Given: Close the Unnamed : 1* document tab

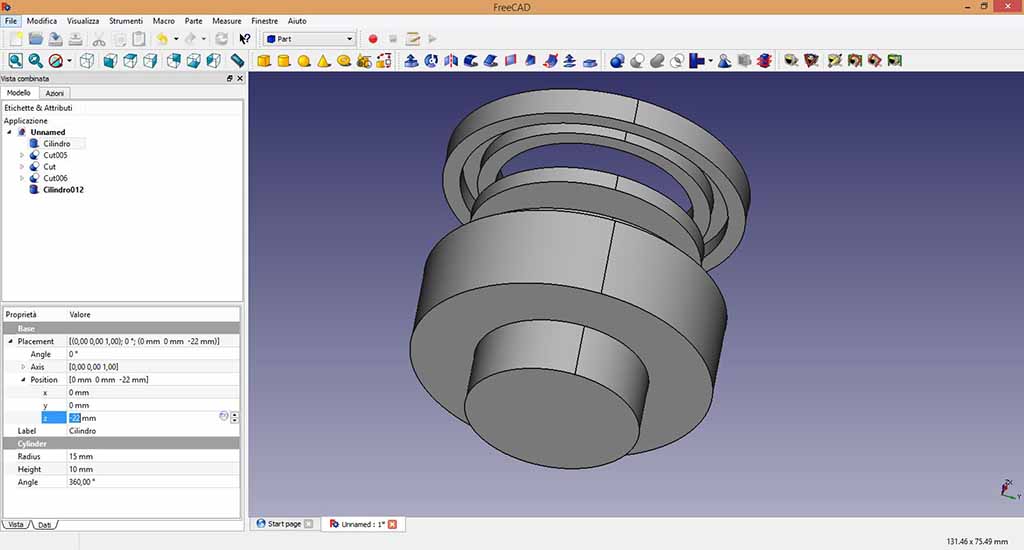Looking at the screenshot, I should pyautogui.click(x=392, y=525).
